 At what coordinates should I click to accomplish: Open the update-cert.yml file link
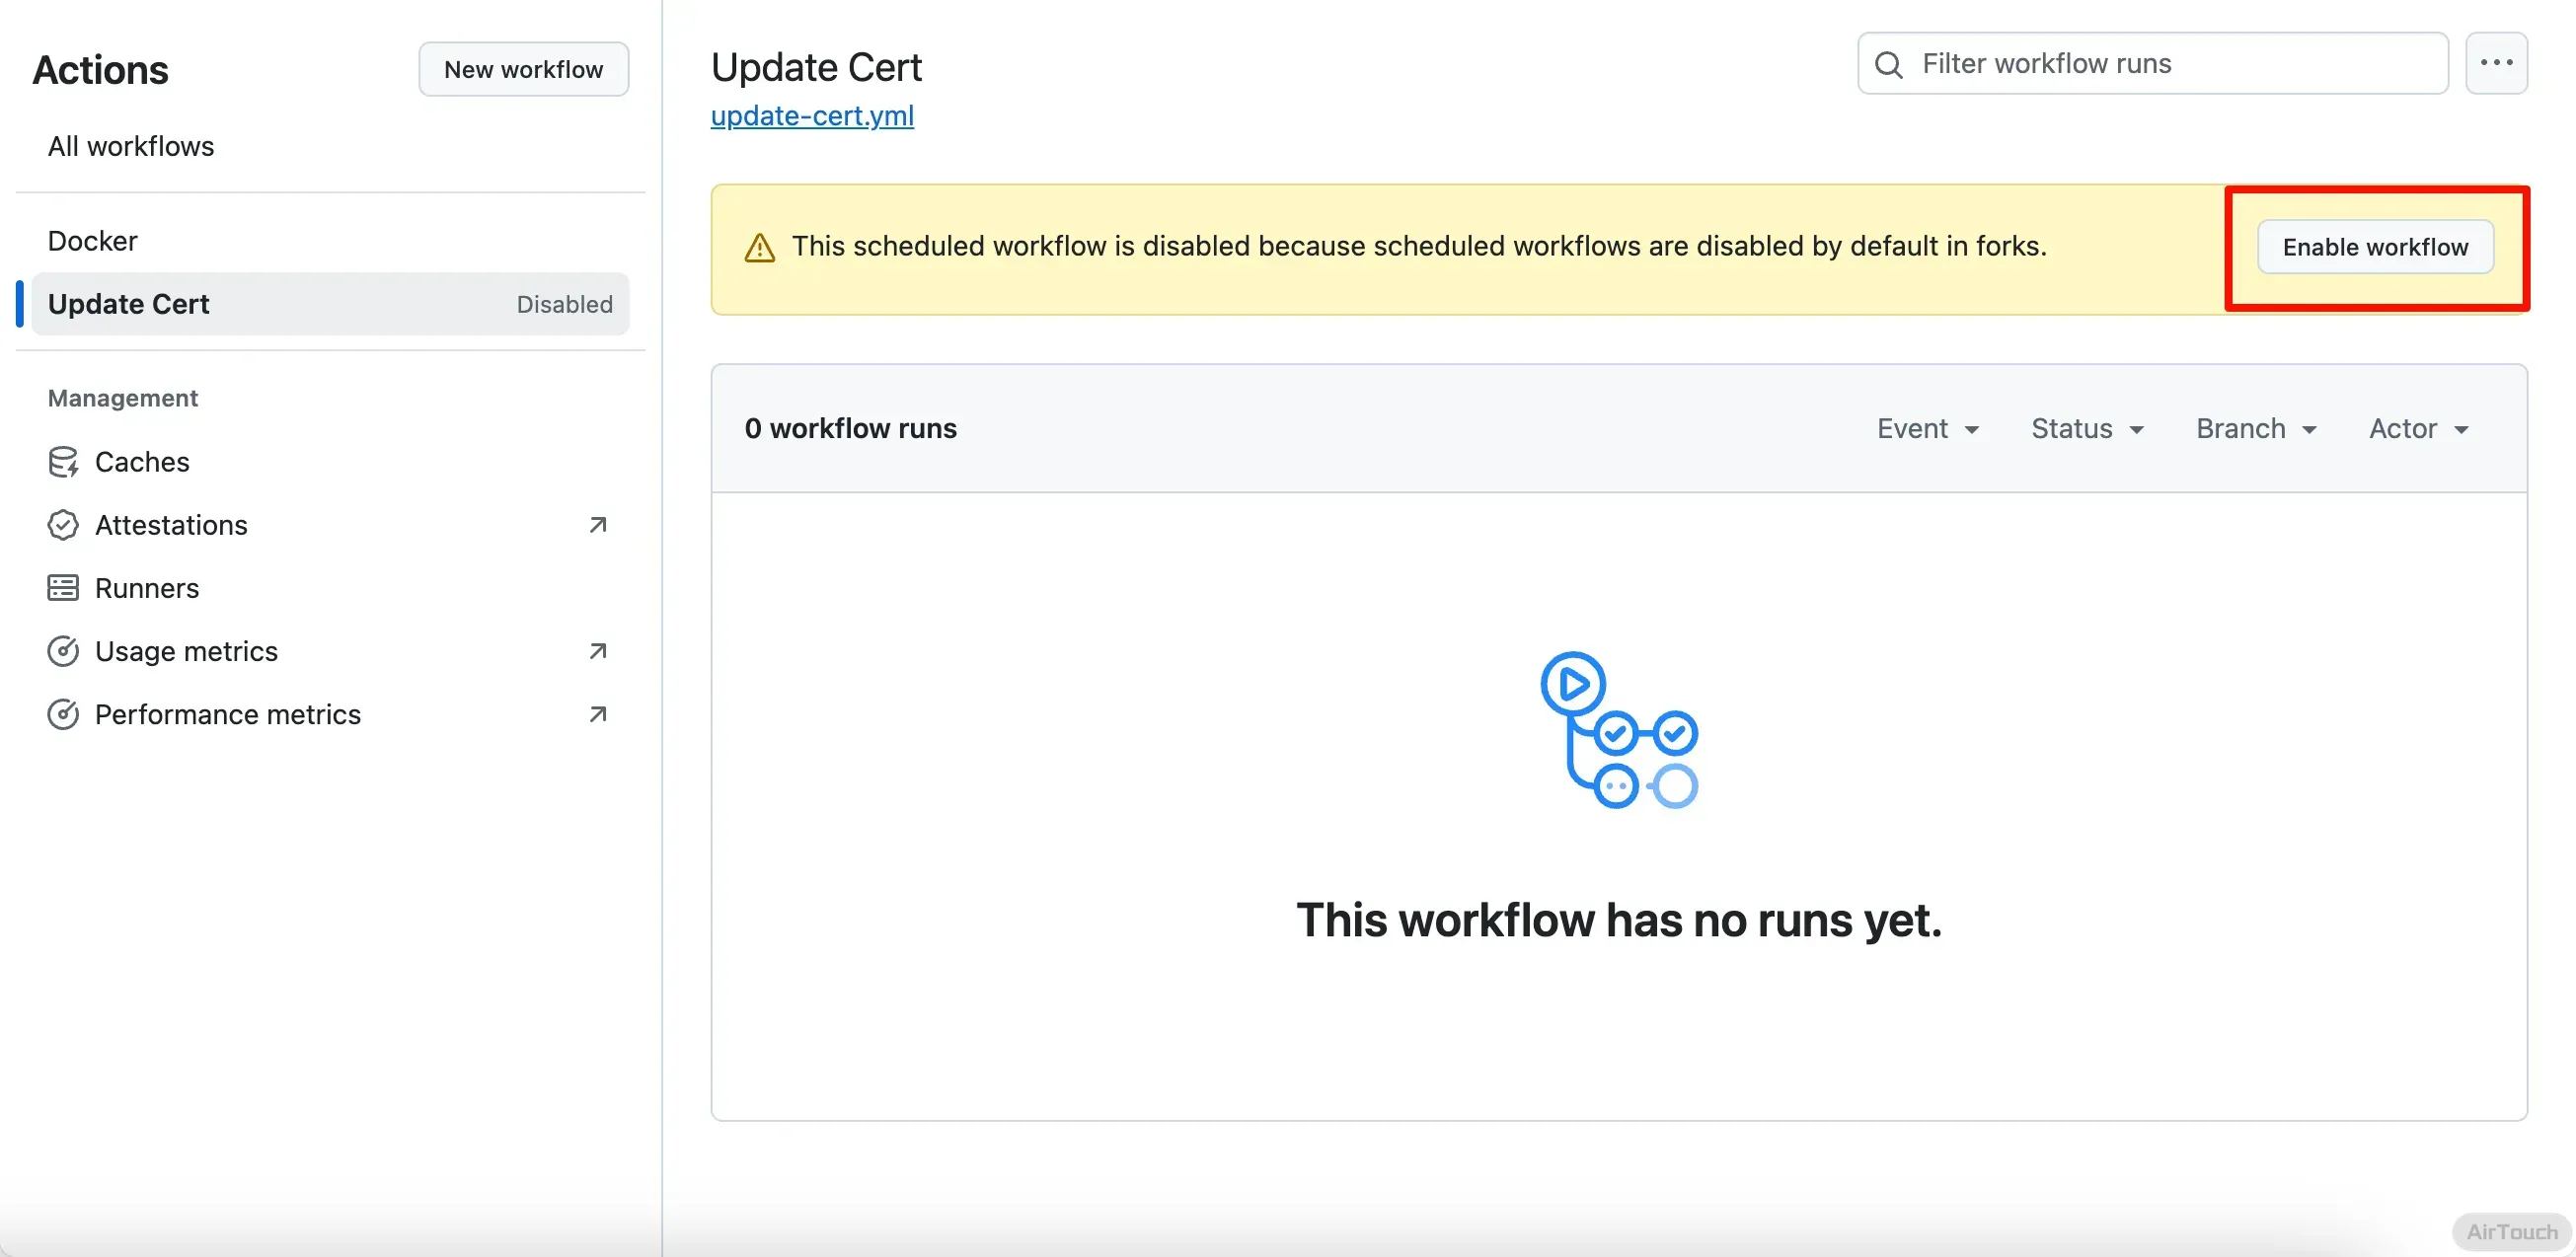[x=812, y=116]
